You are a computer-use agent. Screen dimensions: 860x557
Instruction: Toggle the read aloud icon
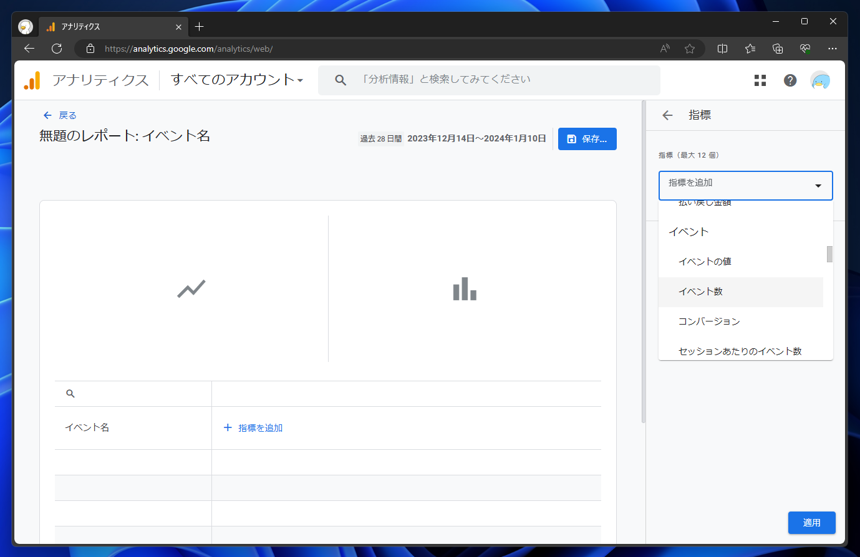(665, 49)
